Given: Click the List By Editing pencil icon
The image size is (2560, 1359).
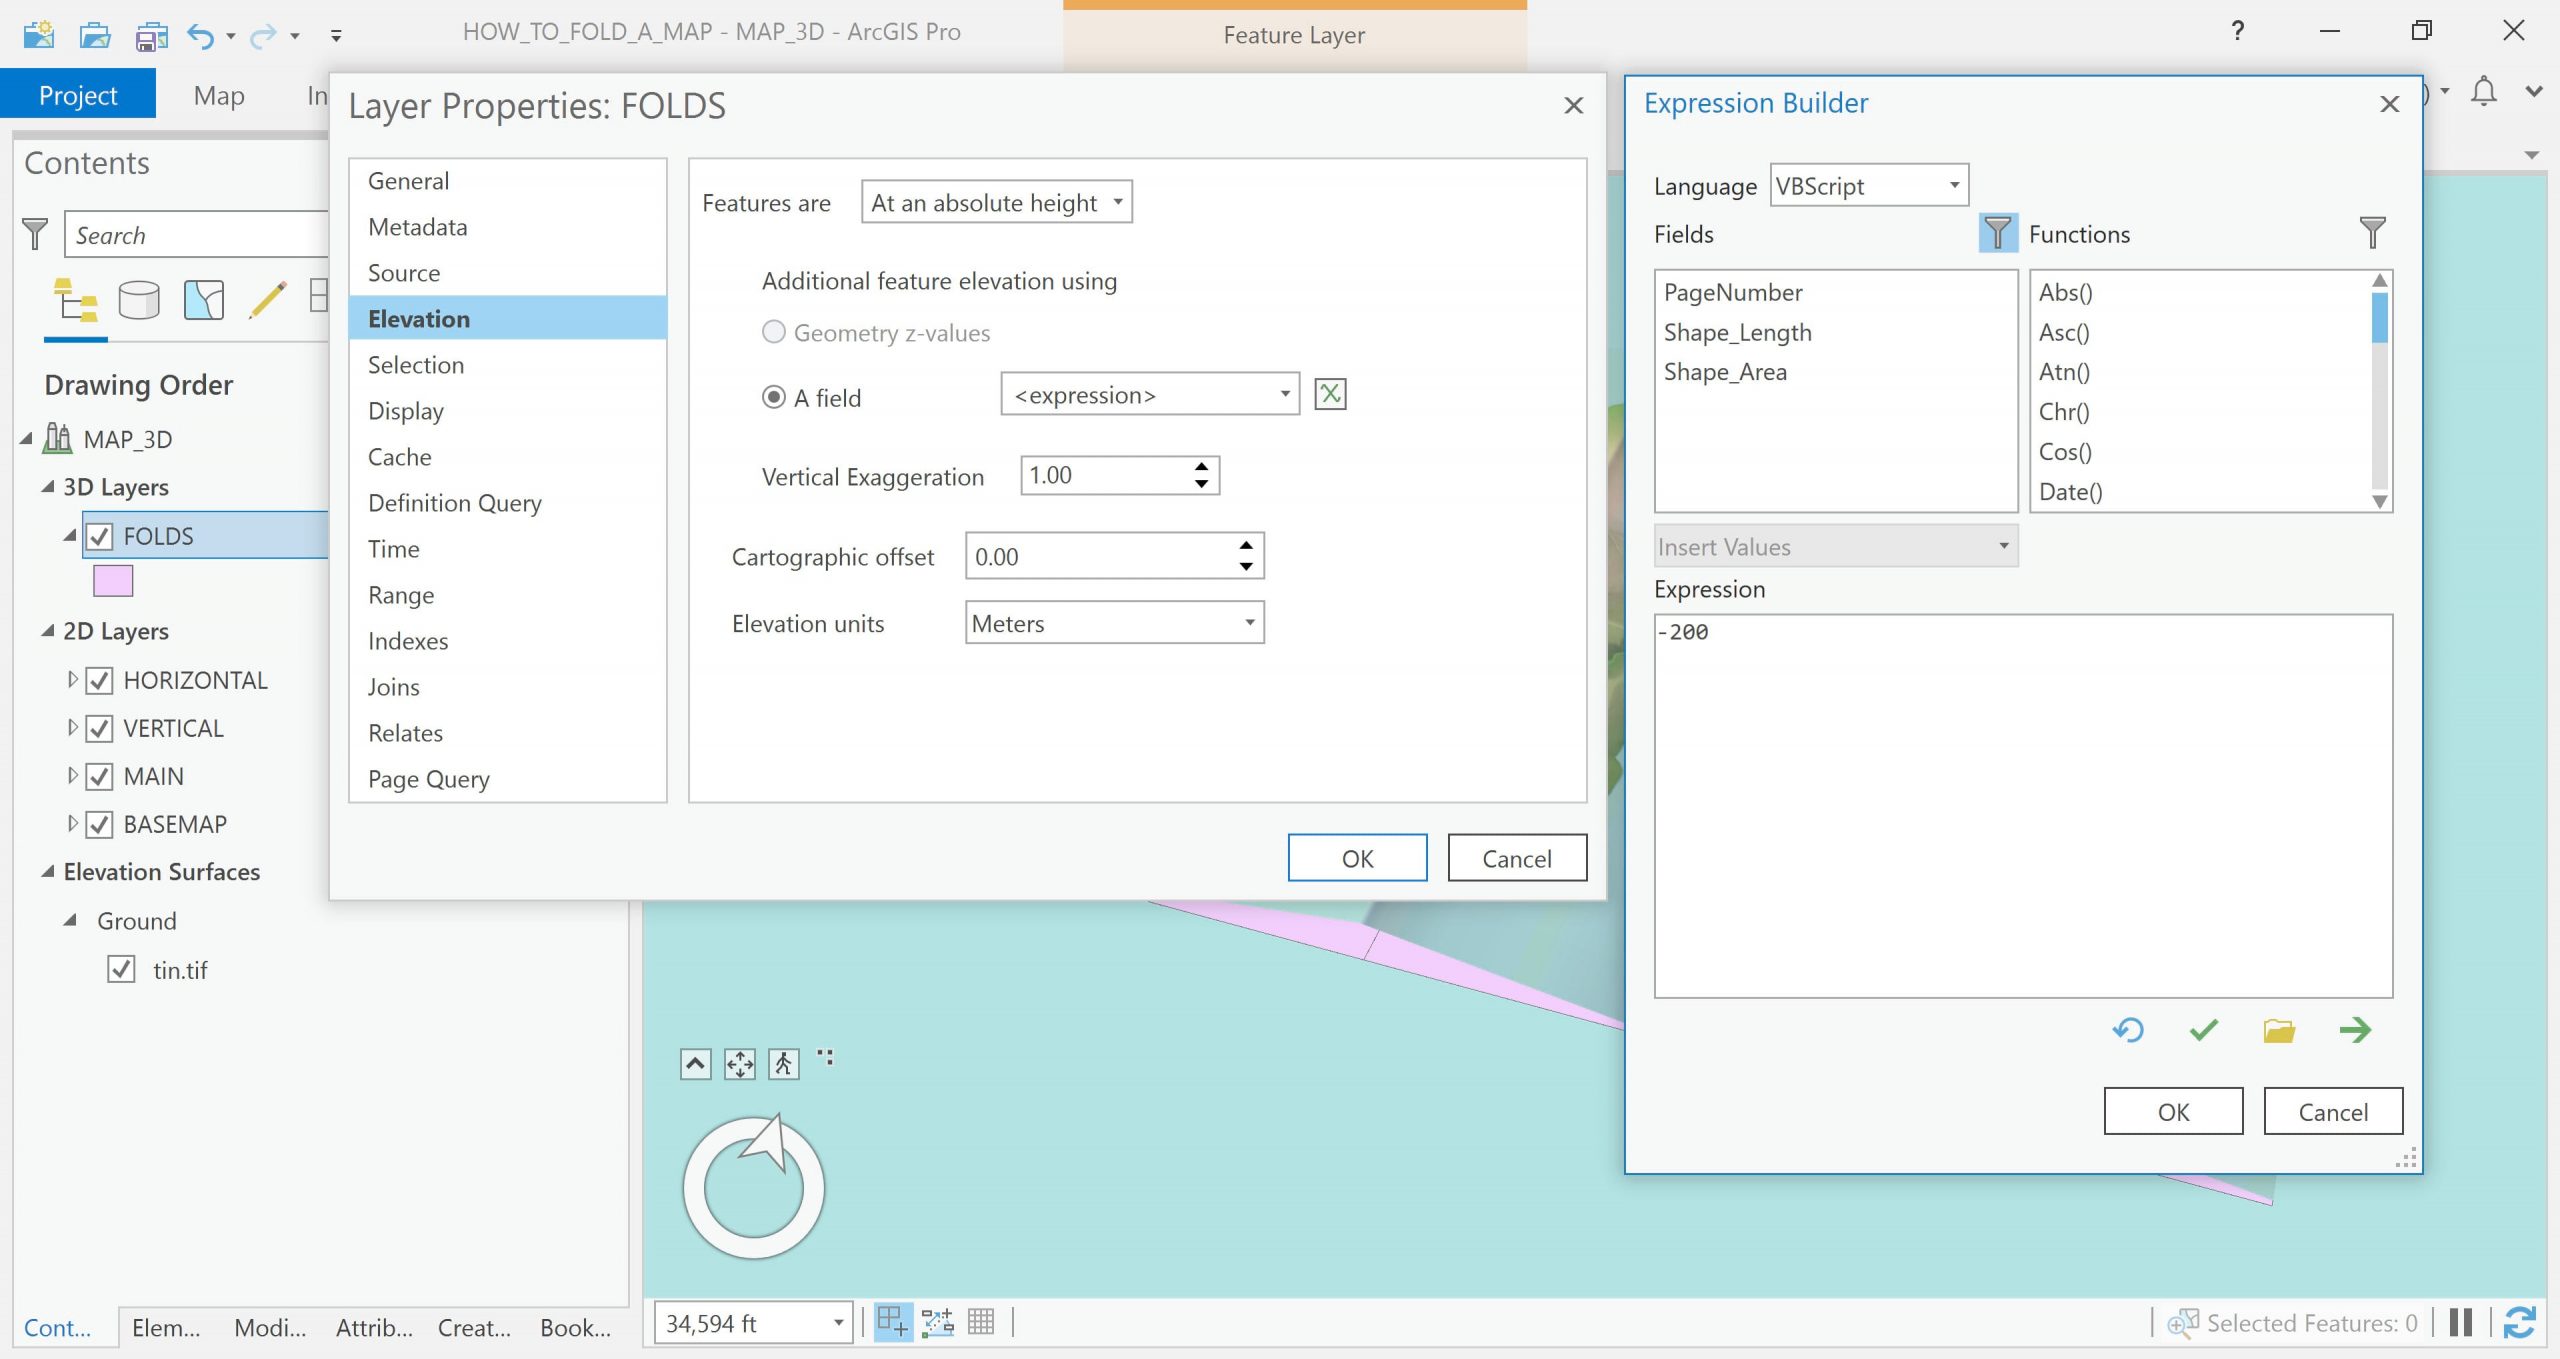Looking at the screenshot, I should [x=267, y=299].
